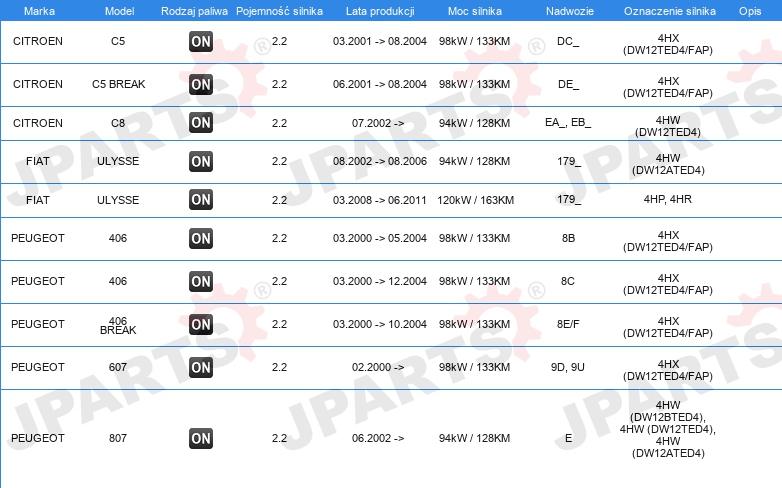The height and width of the screenshot is (488, 782).
Task: Click the 4HX engine code in Citroen C5 DC_ row
Action: tap(668, 44)
